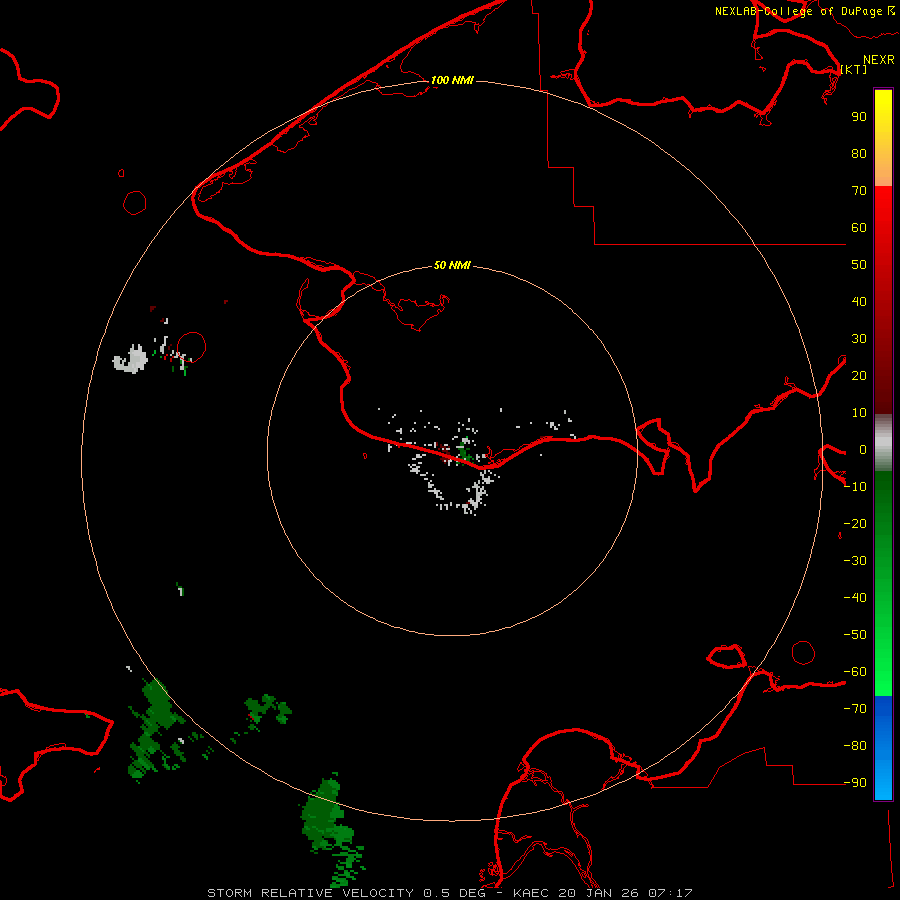The height and width of the screenshot is (900, 900).
Task: Pick the yellow segment of the color bar
Action: [x=883, y=138]
